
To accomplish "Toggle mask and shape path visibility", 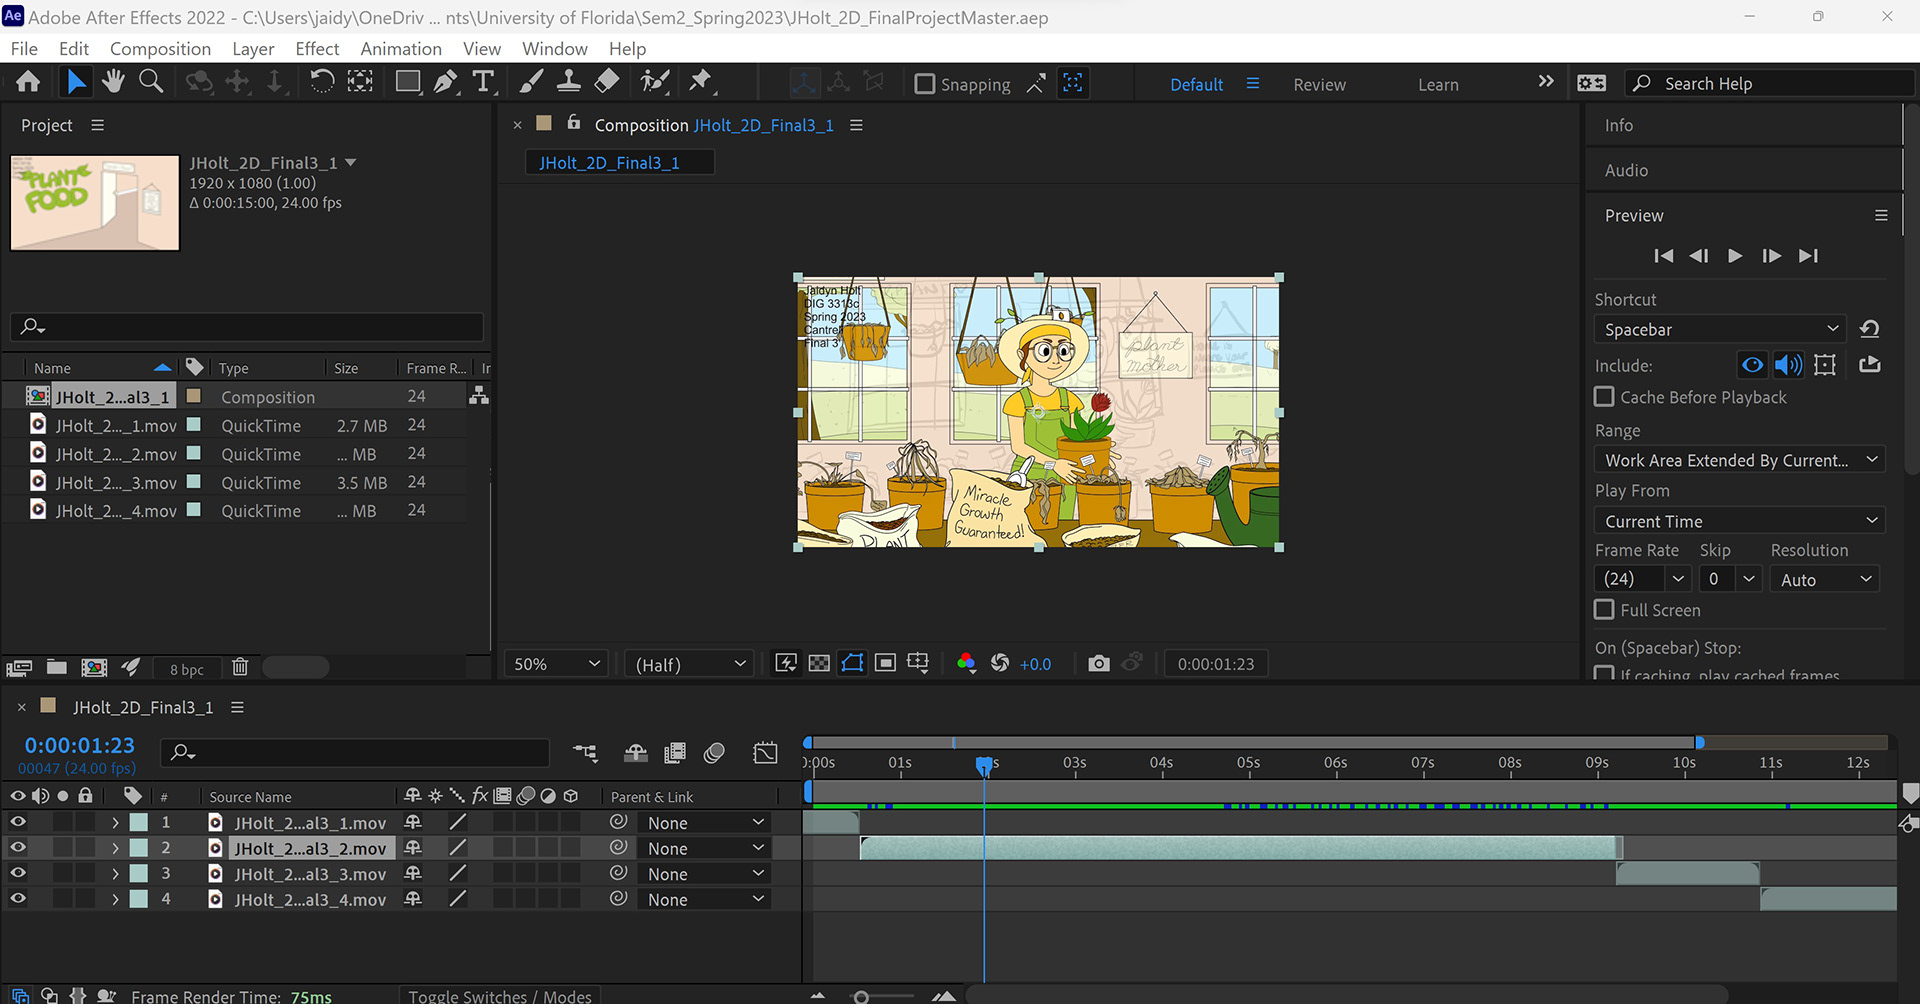I will tap(852, 664).
